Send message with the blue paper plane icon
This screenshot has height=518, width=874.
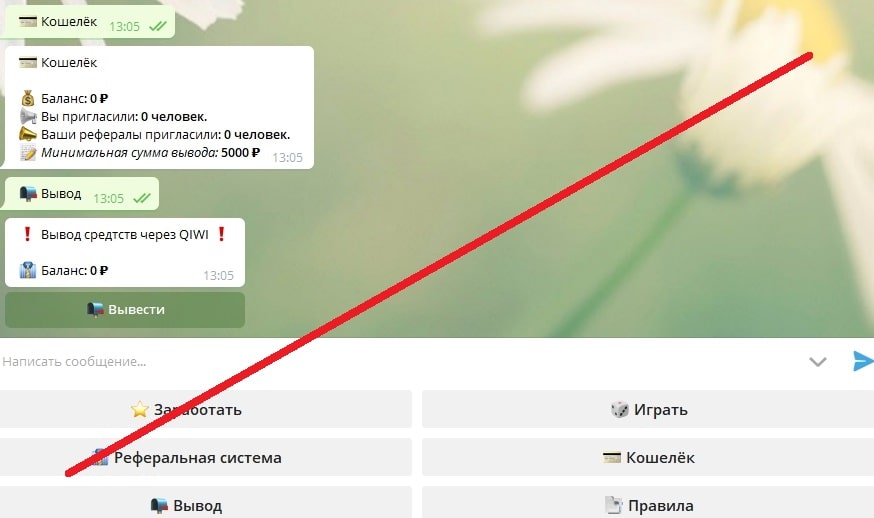(863, 361)
